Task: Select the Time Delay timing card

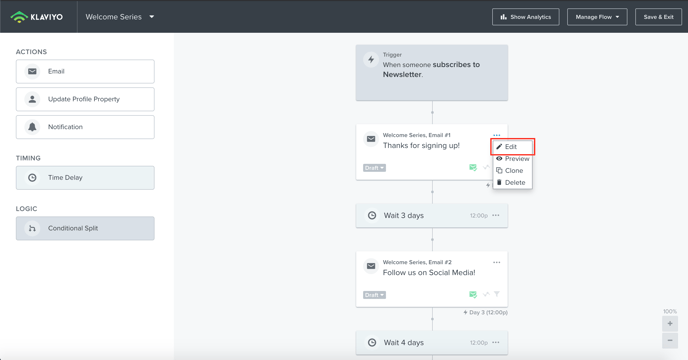Action: 85,177
